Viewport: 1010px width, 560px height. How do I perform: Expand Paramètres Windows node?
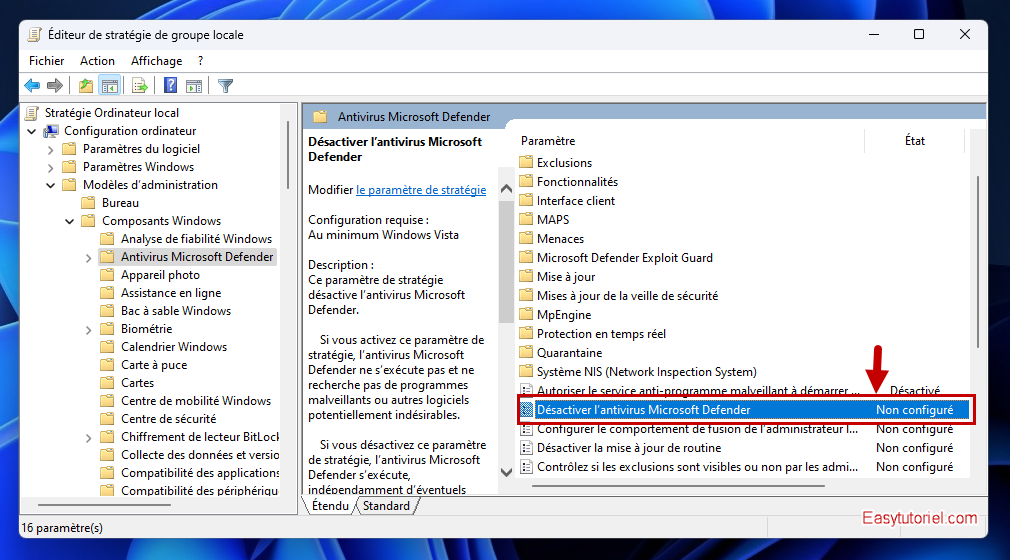[50, 168]
